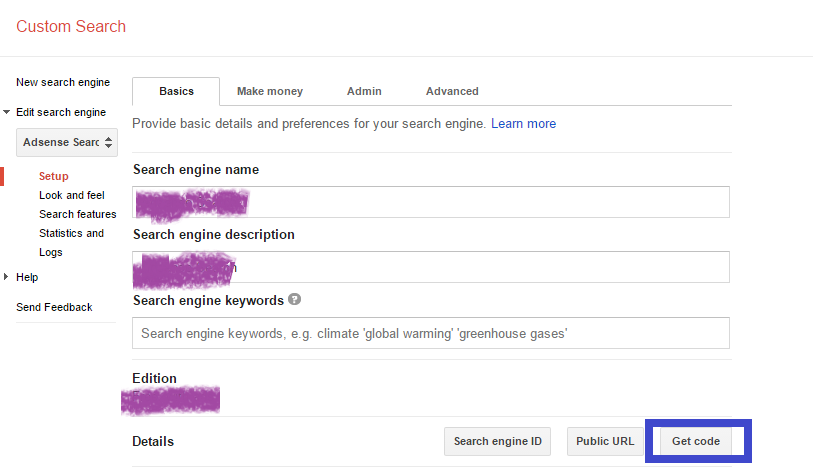
Task: Open the Adsense Search engine dropdown
Action: [68, 142]
